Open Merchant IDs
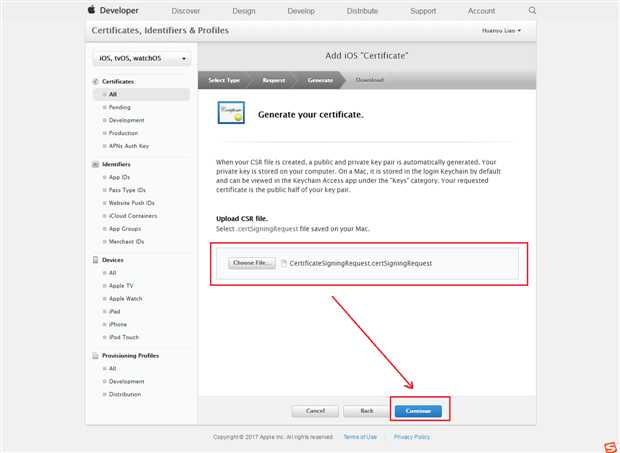 click(x=127, y=242)
